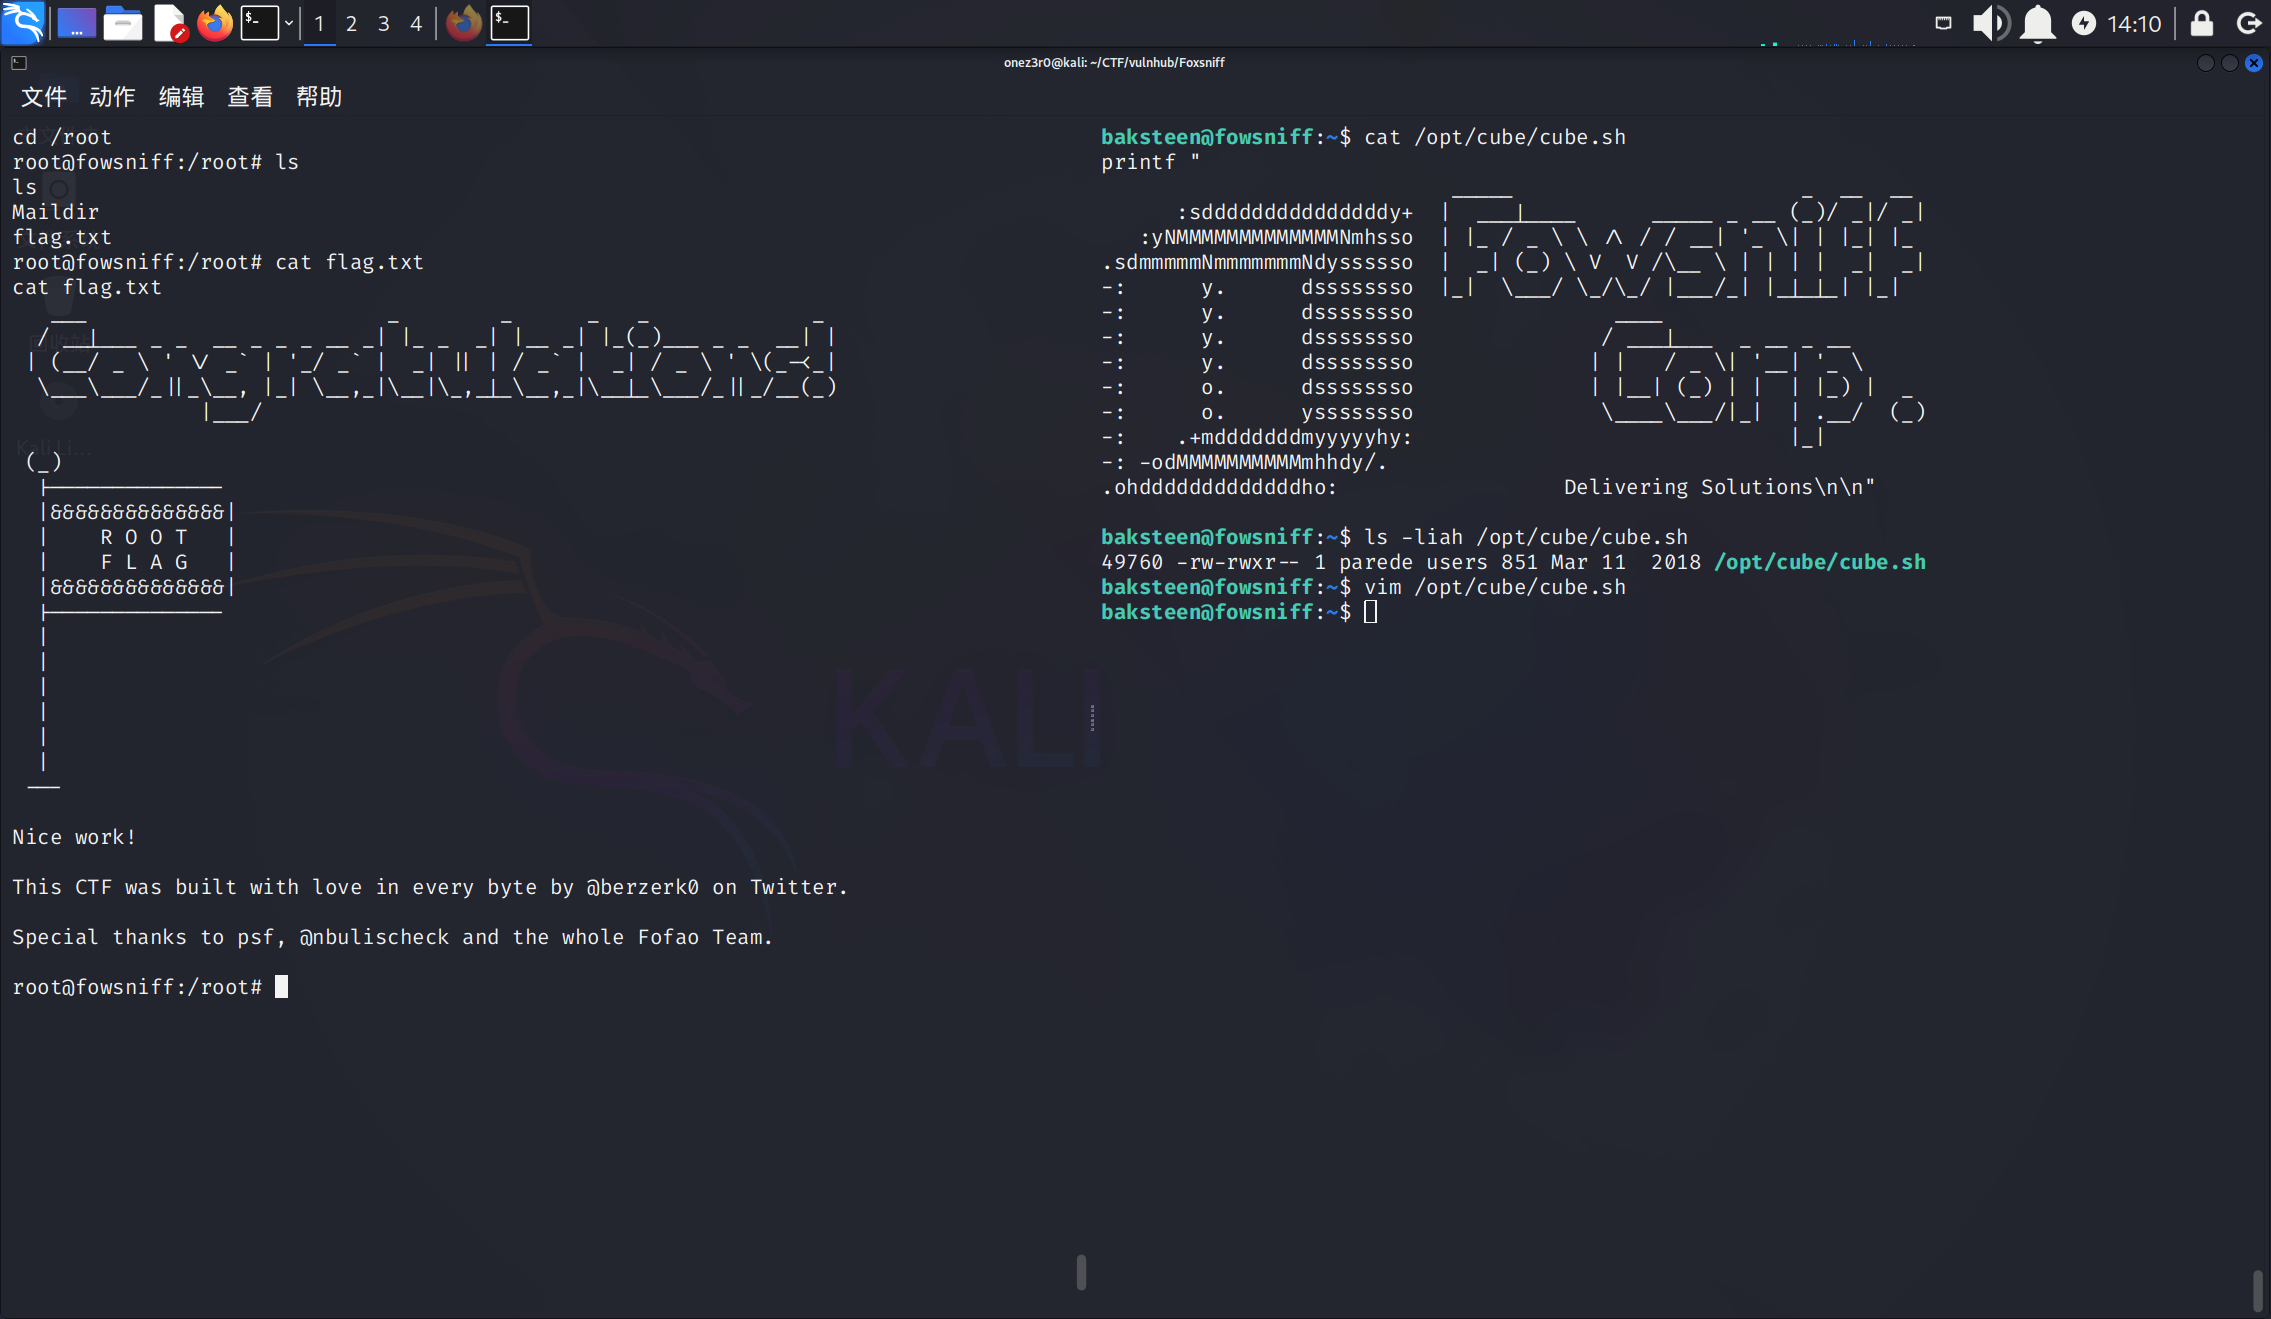Expand the terminal launcher dropdown arrow

pyautogui.click(x=289, y=23)
